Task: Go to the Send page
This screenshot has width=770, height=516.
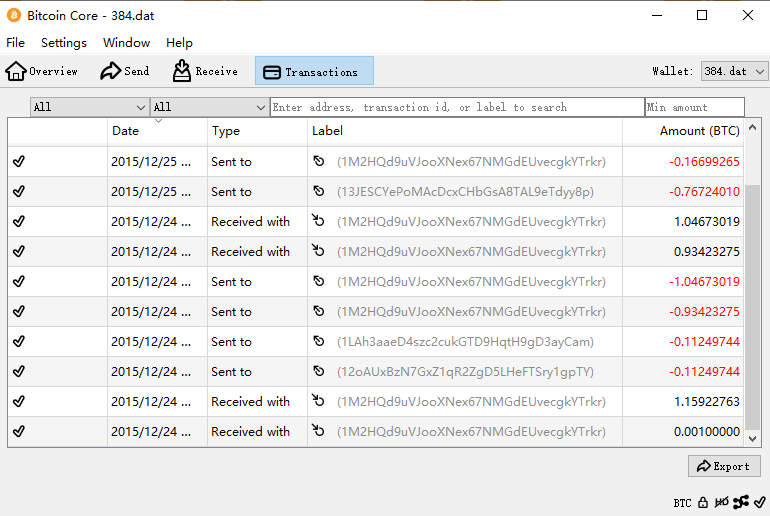Action: pyautogui.click(x=125, y=71)
